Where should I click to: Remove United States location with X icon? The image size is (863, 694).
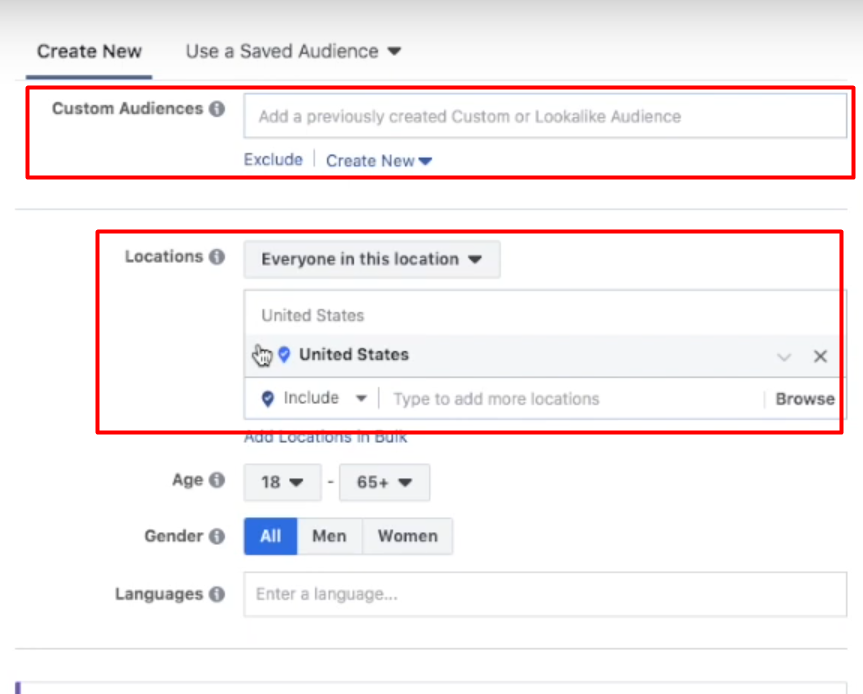point(820,356)
